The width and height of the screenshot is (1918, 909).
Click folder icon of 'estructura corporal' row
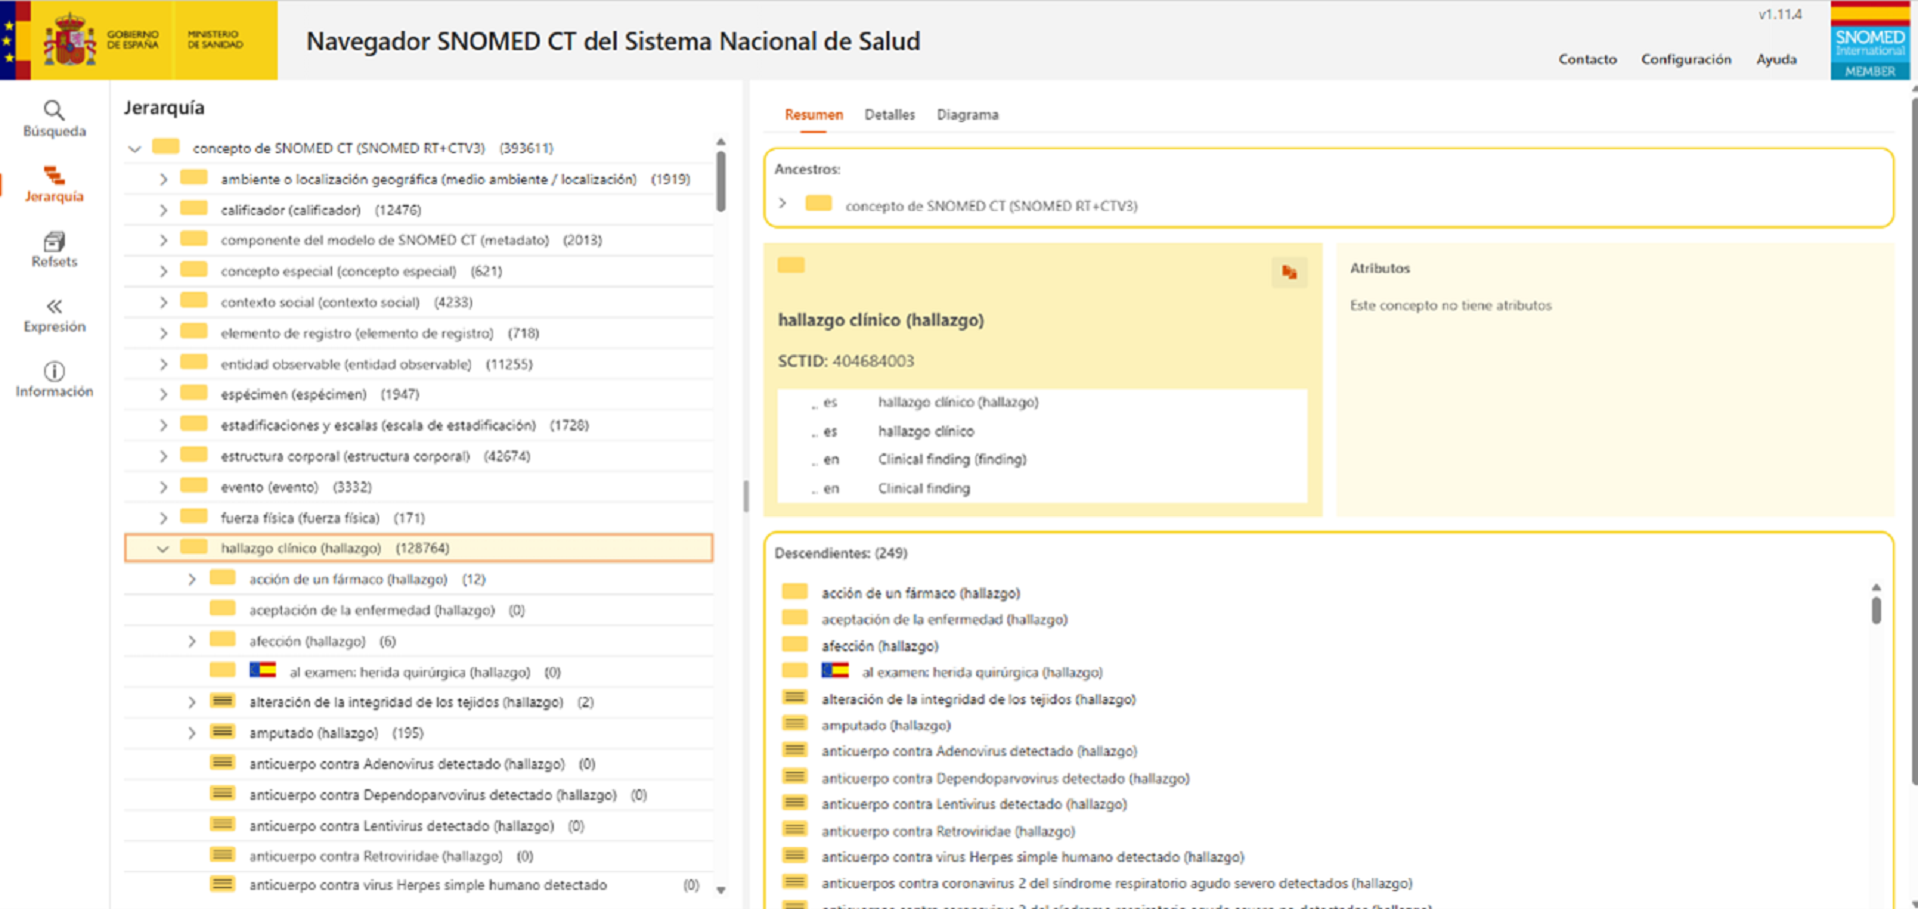click(194, 455)
